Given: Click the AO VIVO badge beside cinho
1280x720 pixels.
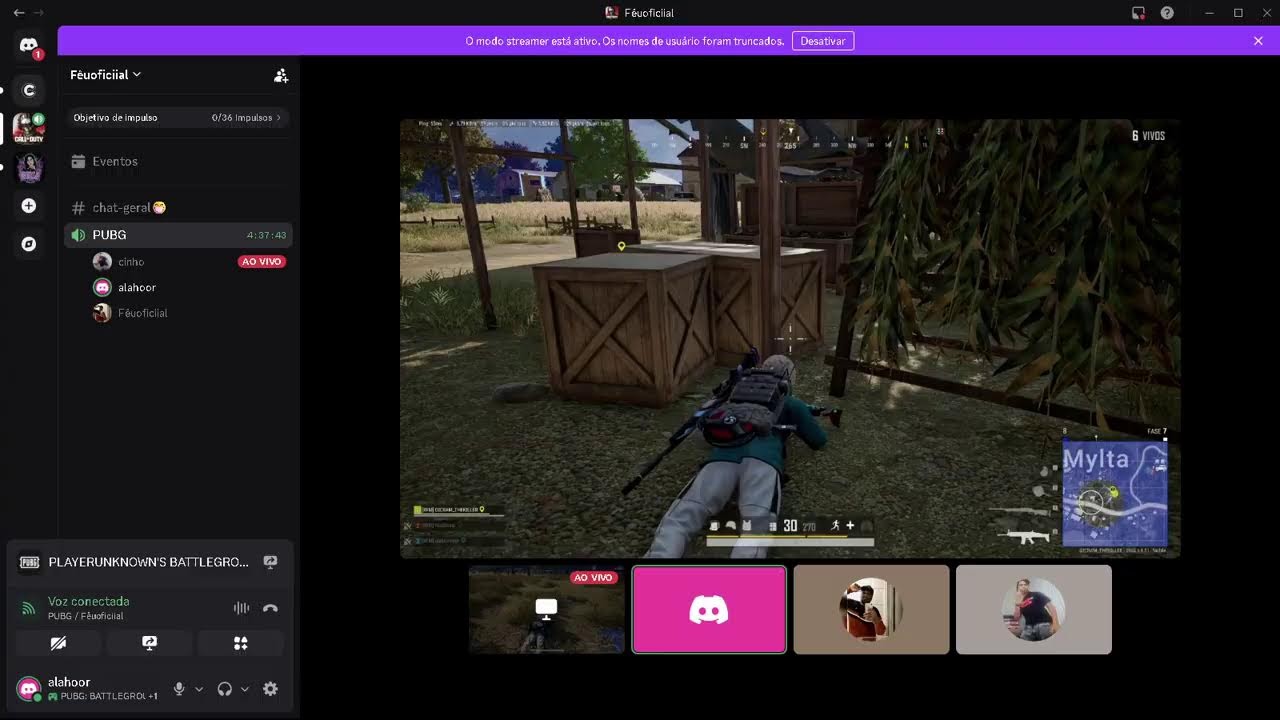Looking at the screenshot, I should pyautogui.click(x=262, y=262).
